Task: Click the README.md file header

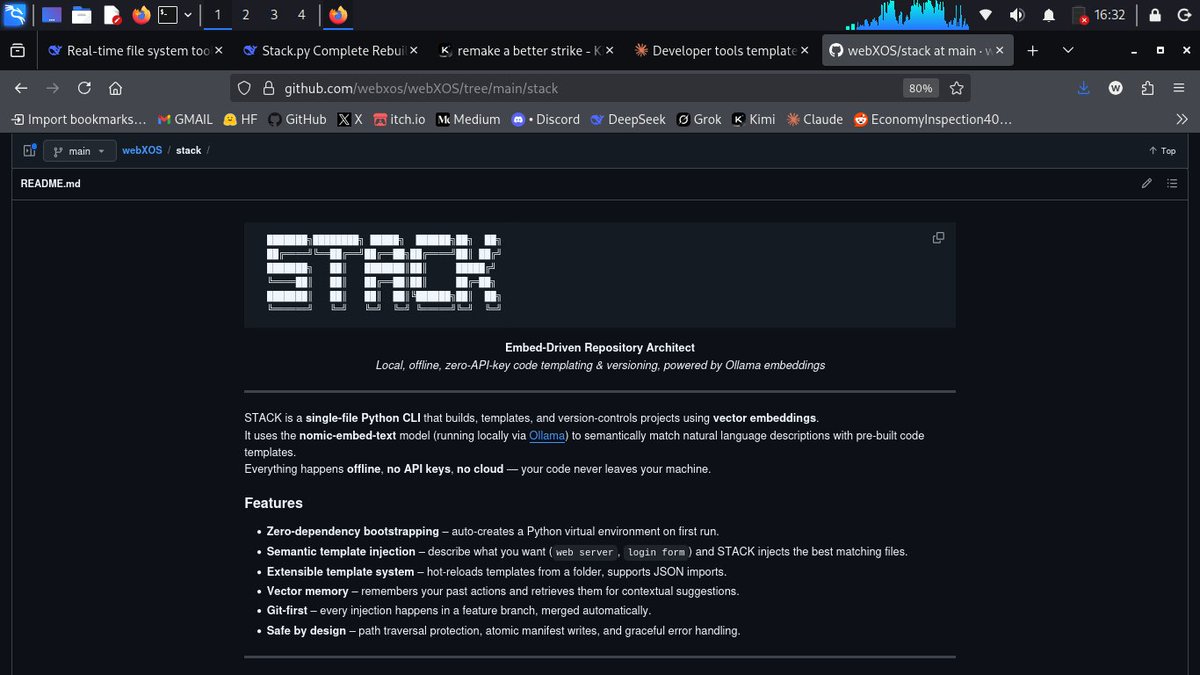Action: [50, 184]
